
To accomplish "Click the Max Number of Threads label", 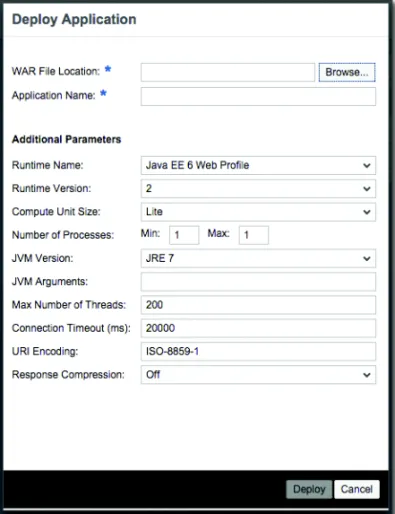I will pyautogui.click(x=69, y=305).
